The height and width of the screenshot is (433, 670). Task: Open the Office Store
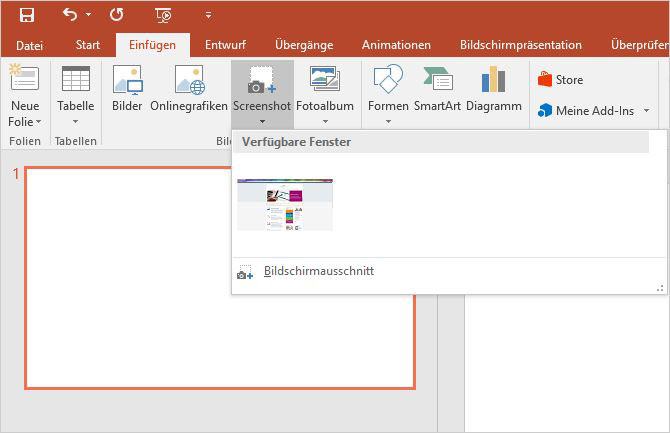coord(560,80)
